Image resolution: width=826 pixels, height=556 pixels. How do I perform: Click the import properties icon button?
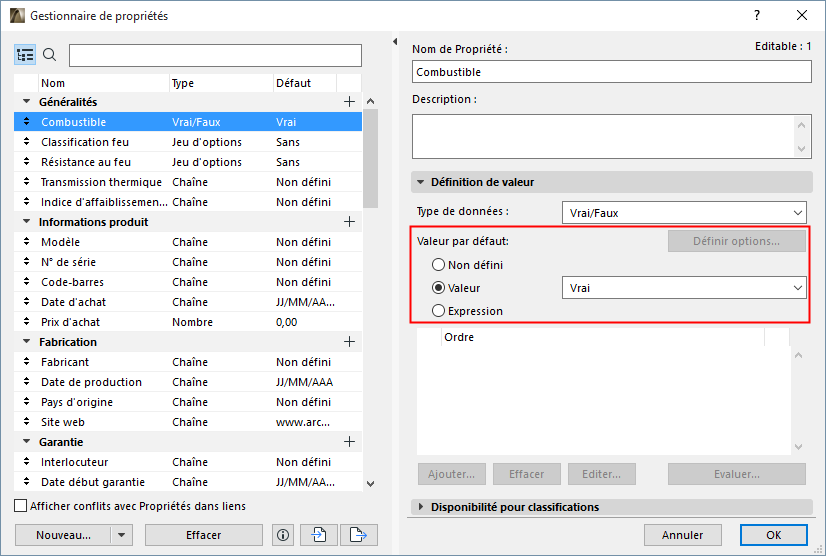point(319,535)
